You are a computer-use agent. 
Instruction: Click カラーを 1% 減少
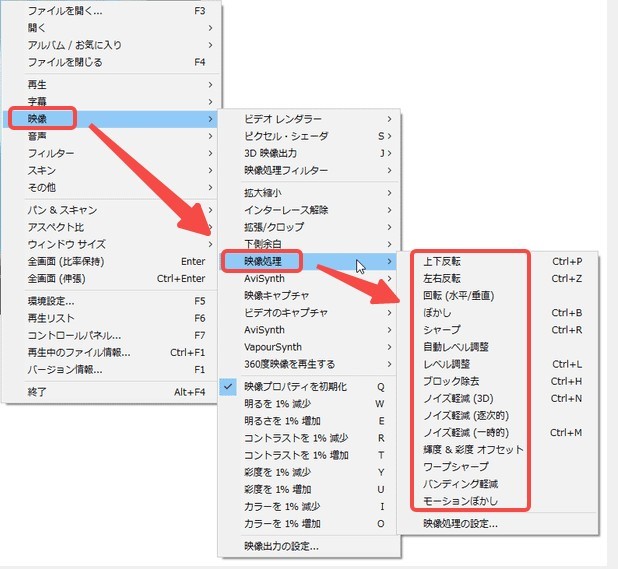coord(309,506)
